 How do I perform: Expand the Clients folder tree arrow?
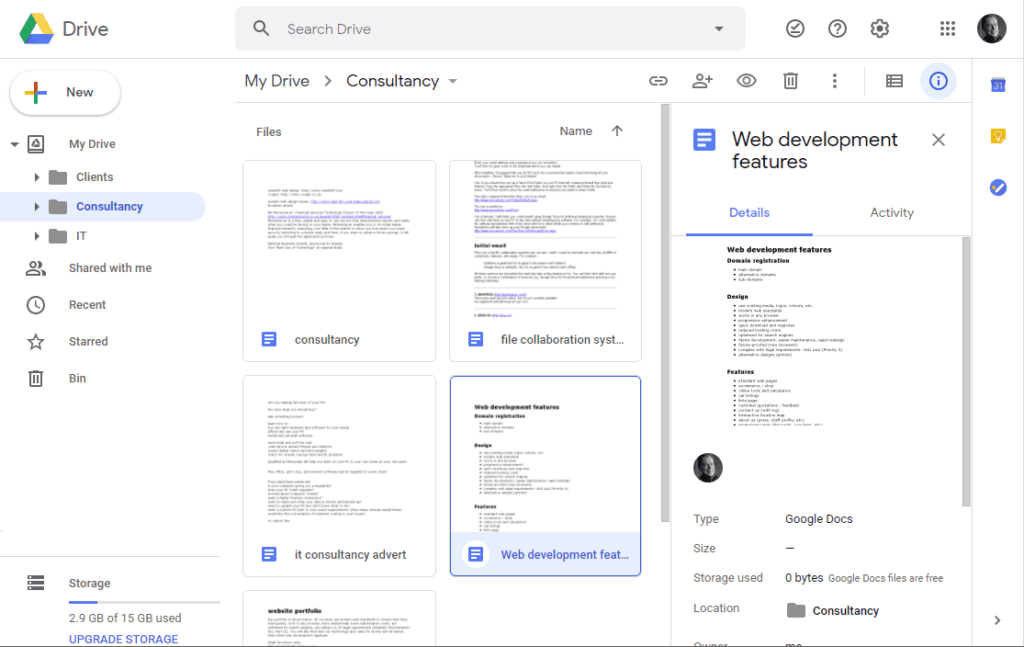tap(37, 177)
